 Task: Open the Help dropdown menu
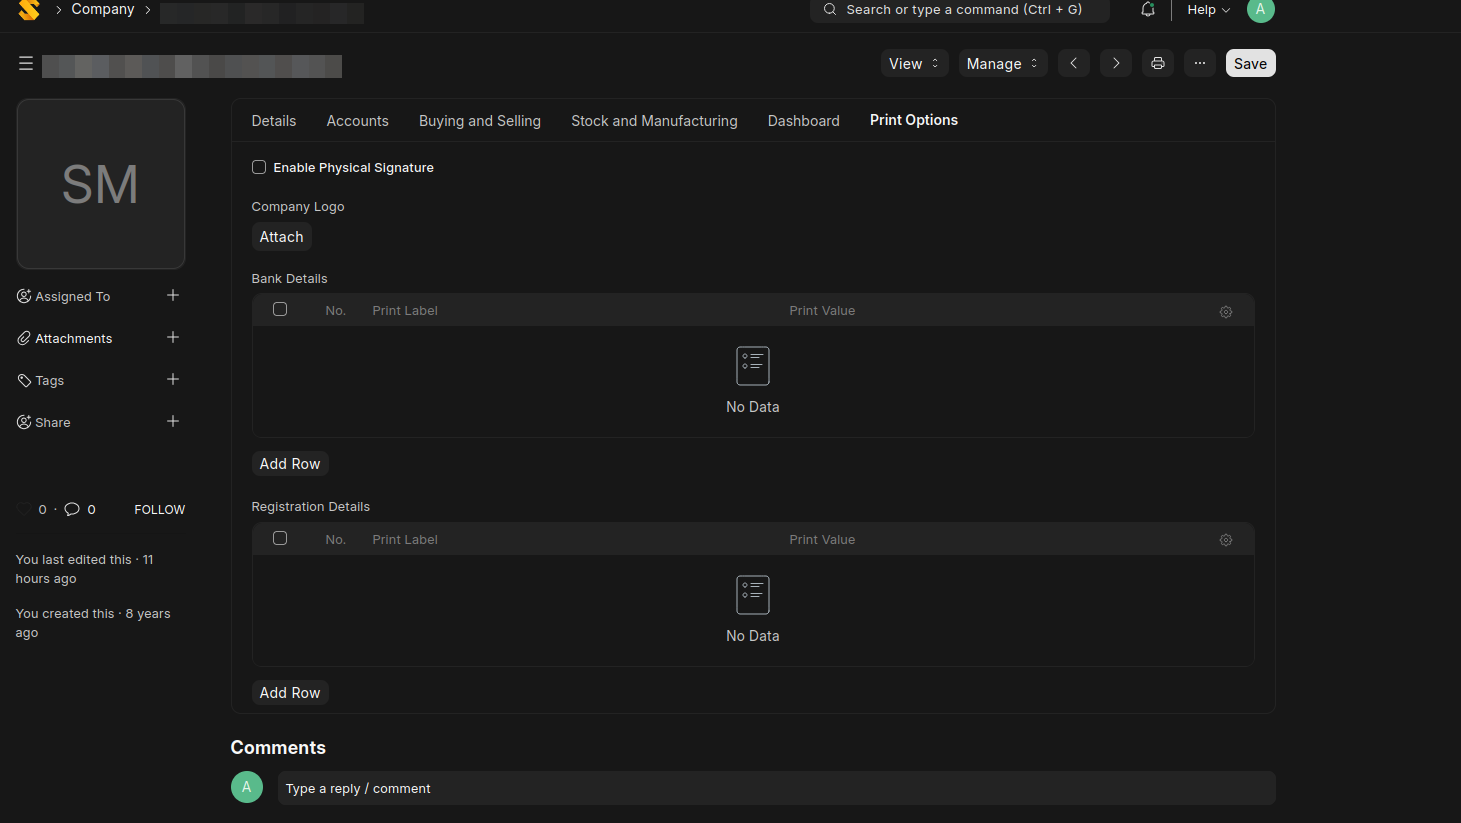coord(1208,10)
